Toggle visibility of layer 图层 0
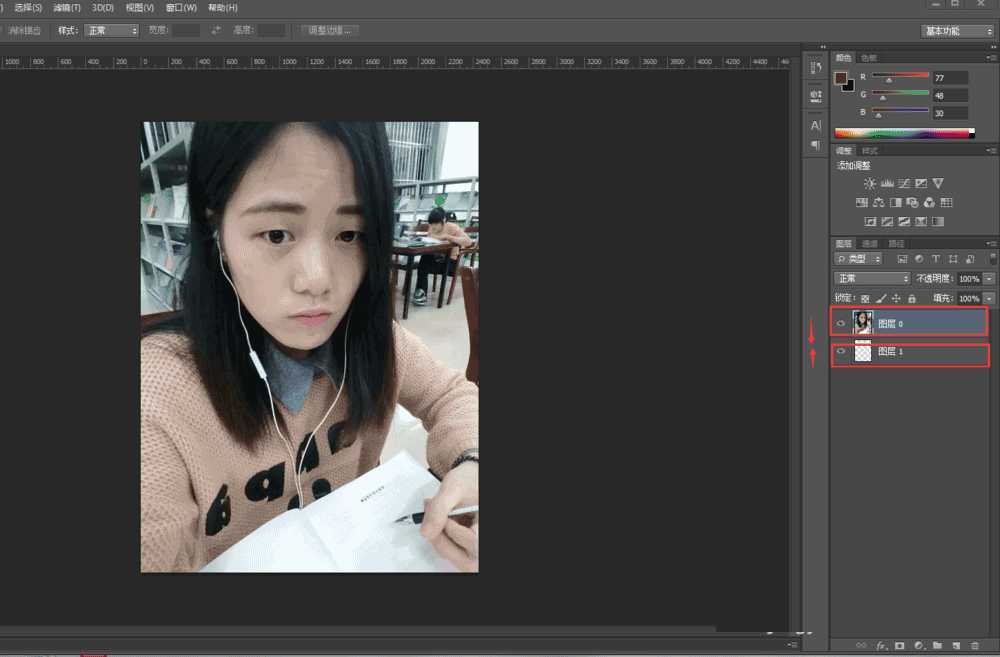The height and width of the screenshot is (657, 1000). (841, 322)
